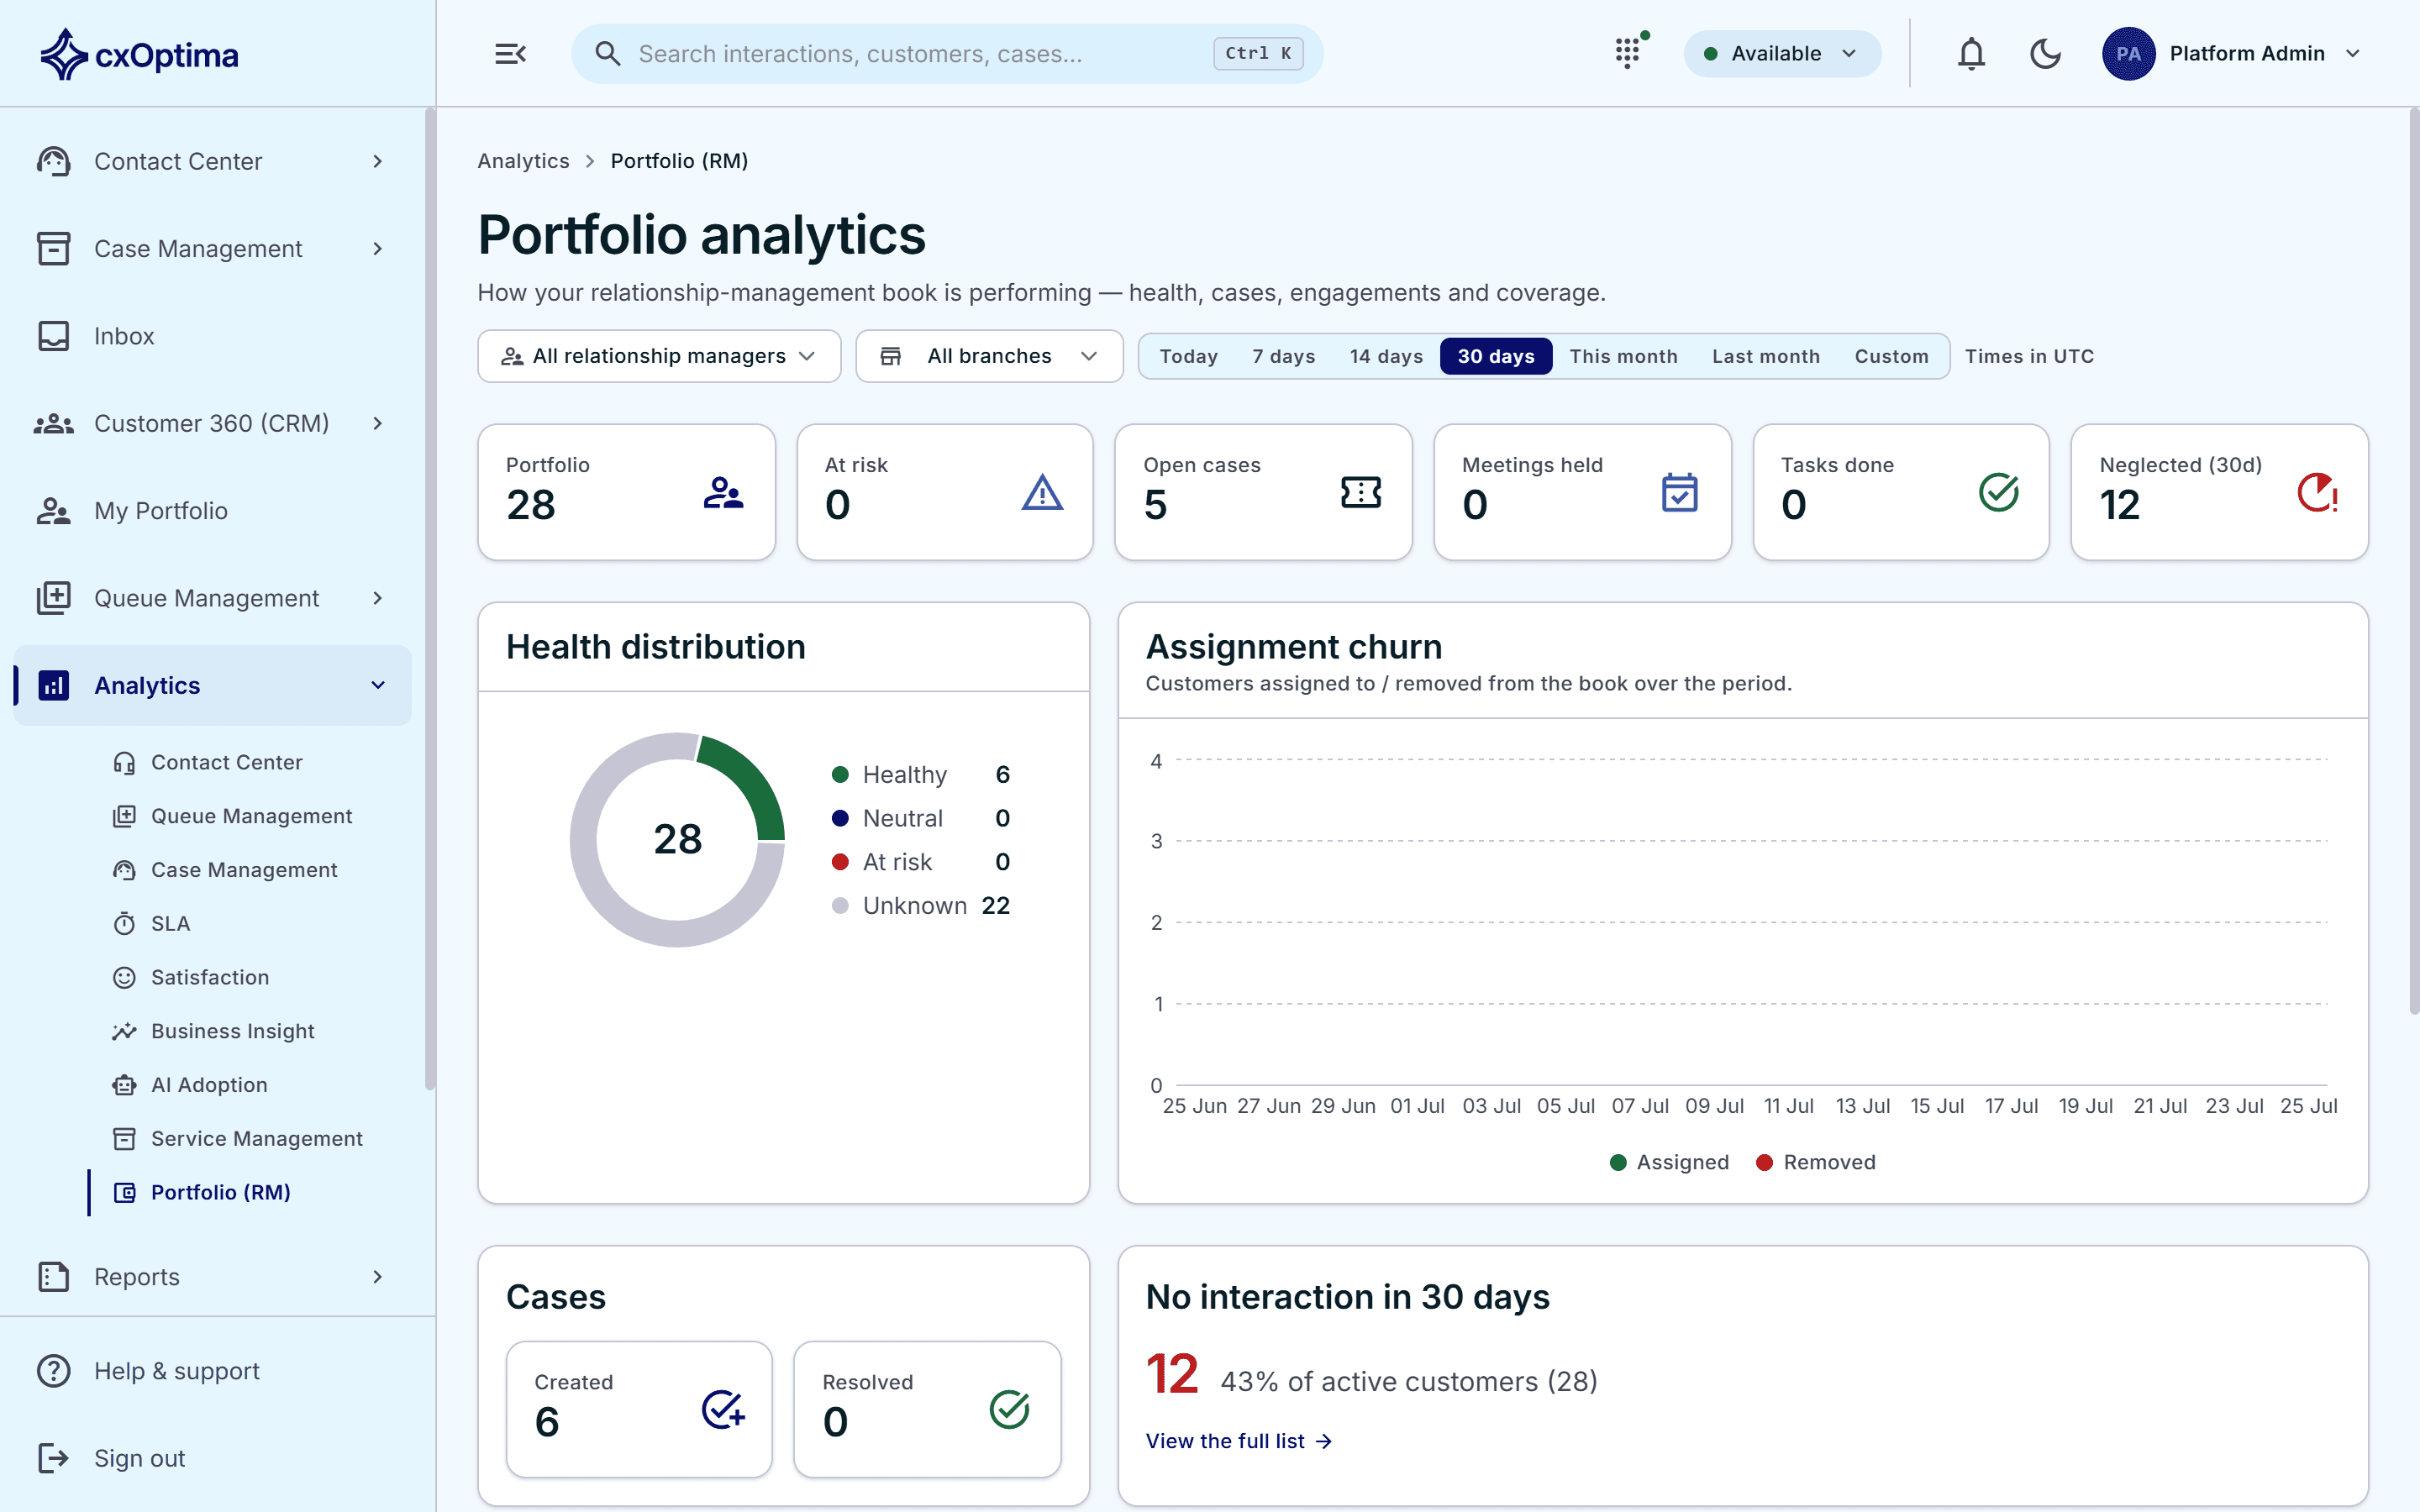This screenshot has height=1512, width=2420.
Task: Click Sign out
Action: click(x=212, y=1458)
